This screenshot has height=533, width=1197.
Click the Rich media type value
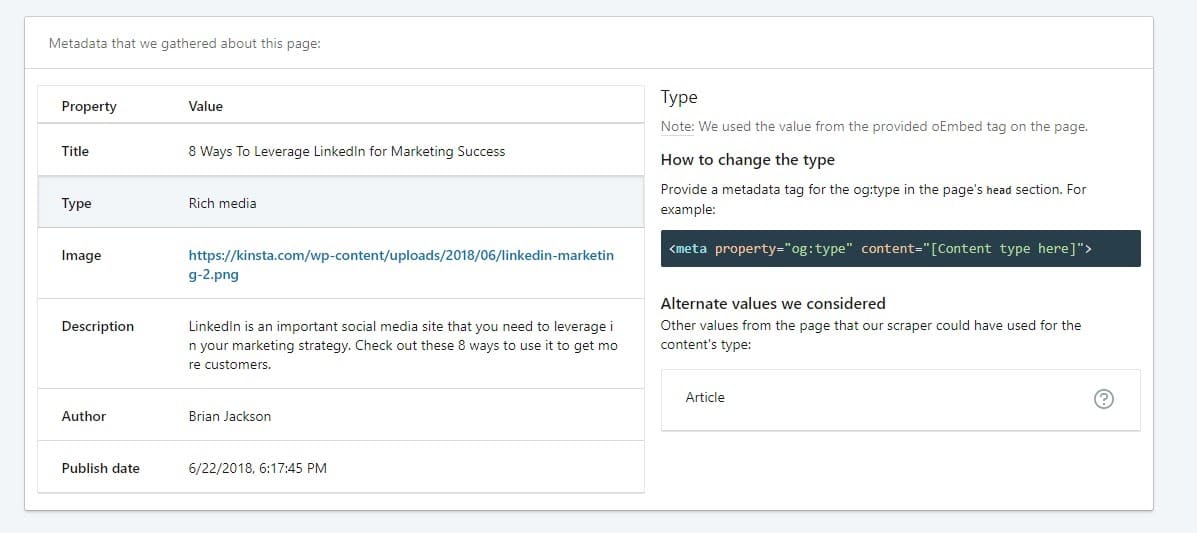click(x=222, y=203)
